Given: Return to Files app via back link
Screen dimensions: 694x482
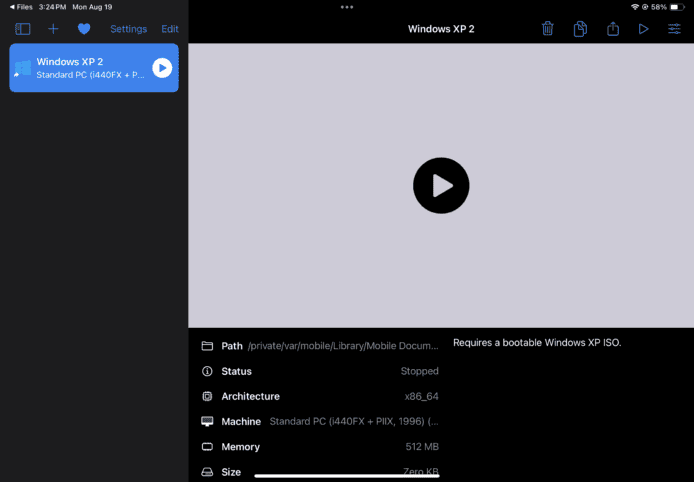Looking at the screenshot, I should click(x=21, y=7).
